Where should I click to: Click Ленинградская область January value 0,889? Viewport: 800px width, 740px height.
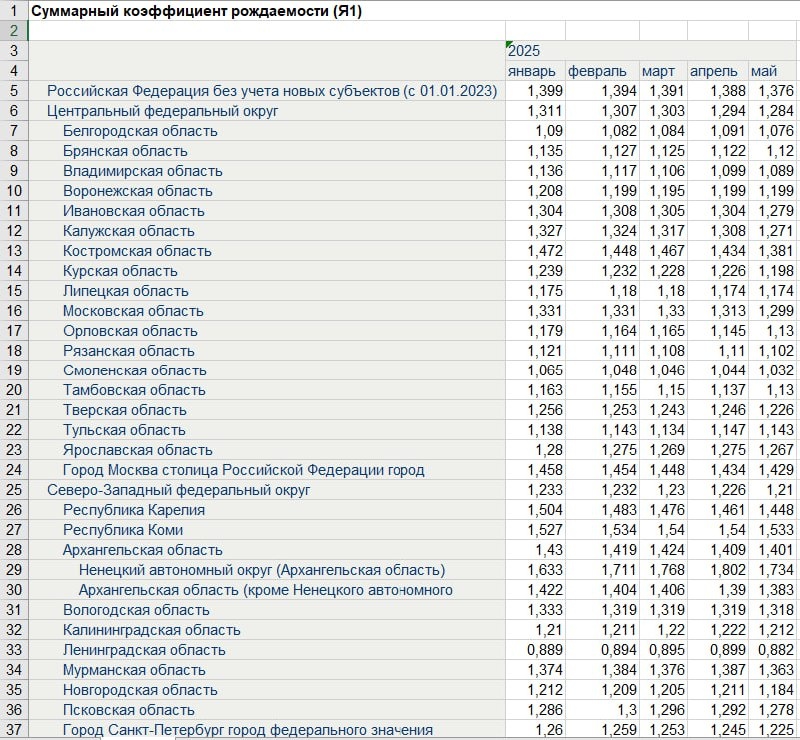(x=535, y=650)
